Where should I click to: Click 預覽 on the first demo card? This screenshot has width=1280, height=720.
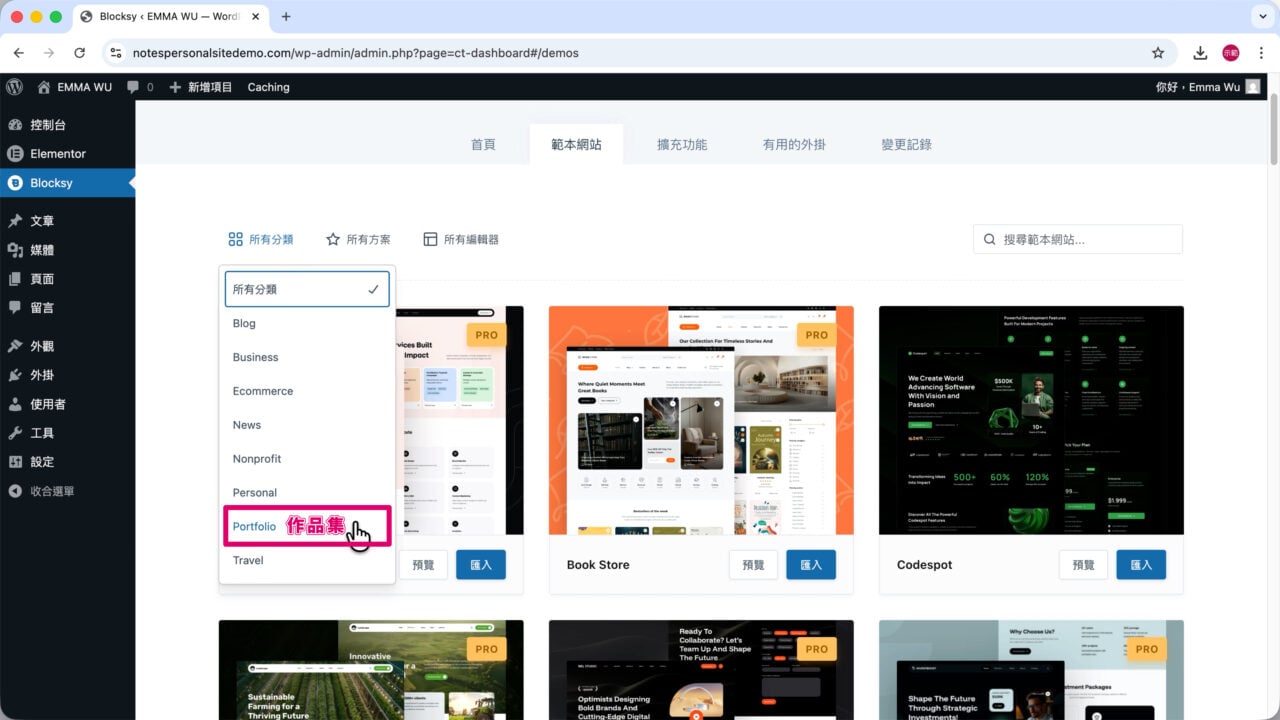(x=423, y=565)
